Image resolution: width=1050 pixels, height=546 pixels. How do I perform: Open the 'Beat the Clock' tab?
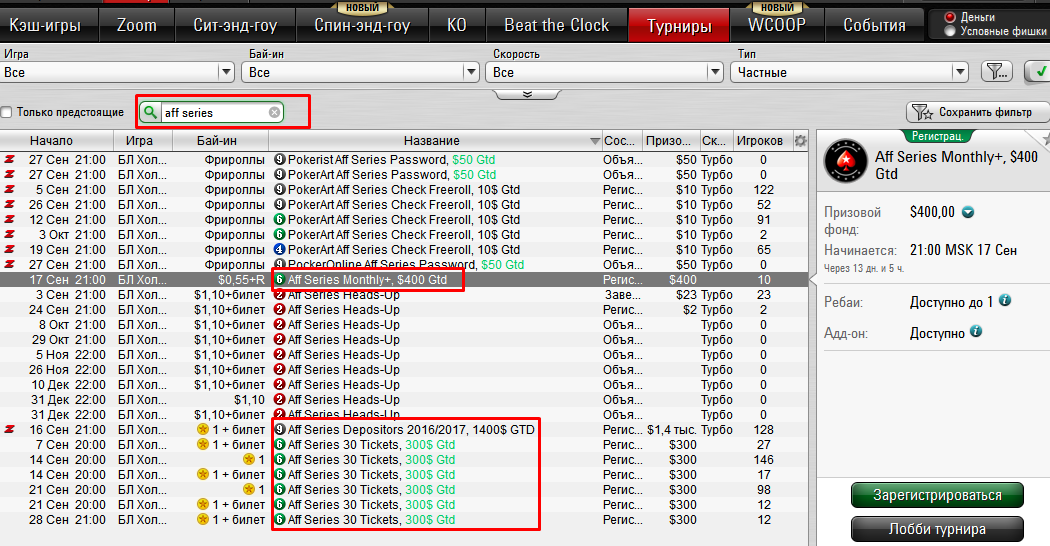pyautogui.click(x=556, y=25)
